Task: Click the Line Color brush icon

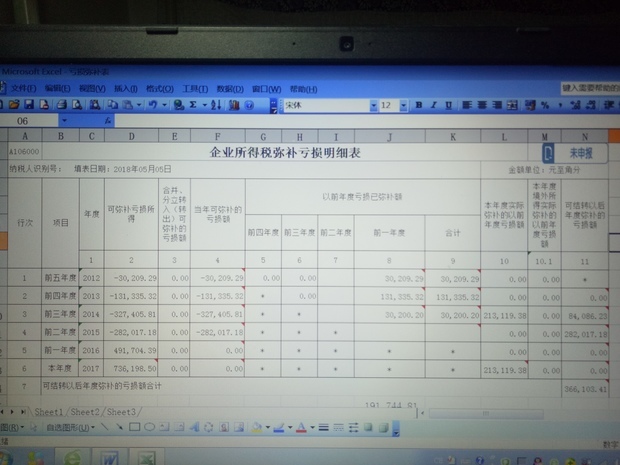Action: pyautogui.click(x=279, y=427)
